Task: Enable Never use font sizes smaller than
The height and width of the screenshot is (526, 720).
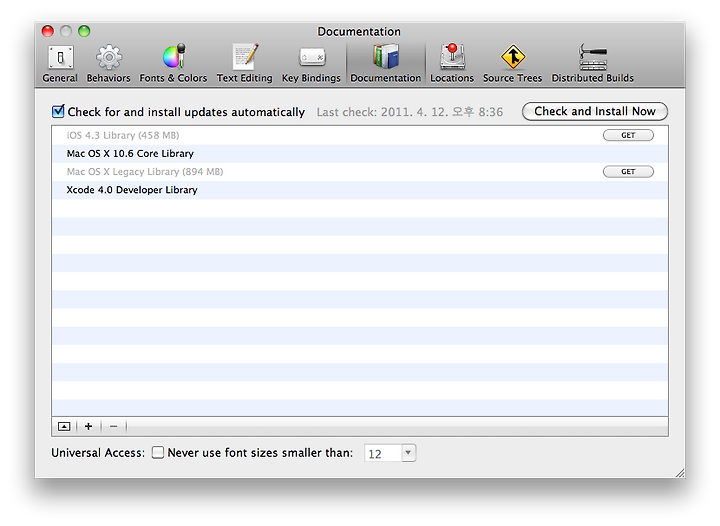Action: (x=158, y=453)
